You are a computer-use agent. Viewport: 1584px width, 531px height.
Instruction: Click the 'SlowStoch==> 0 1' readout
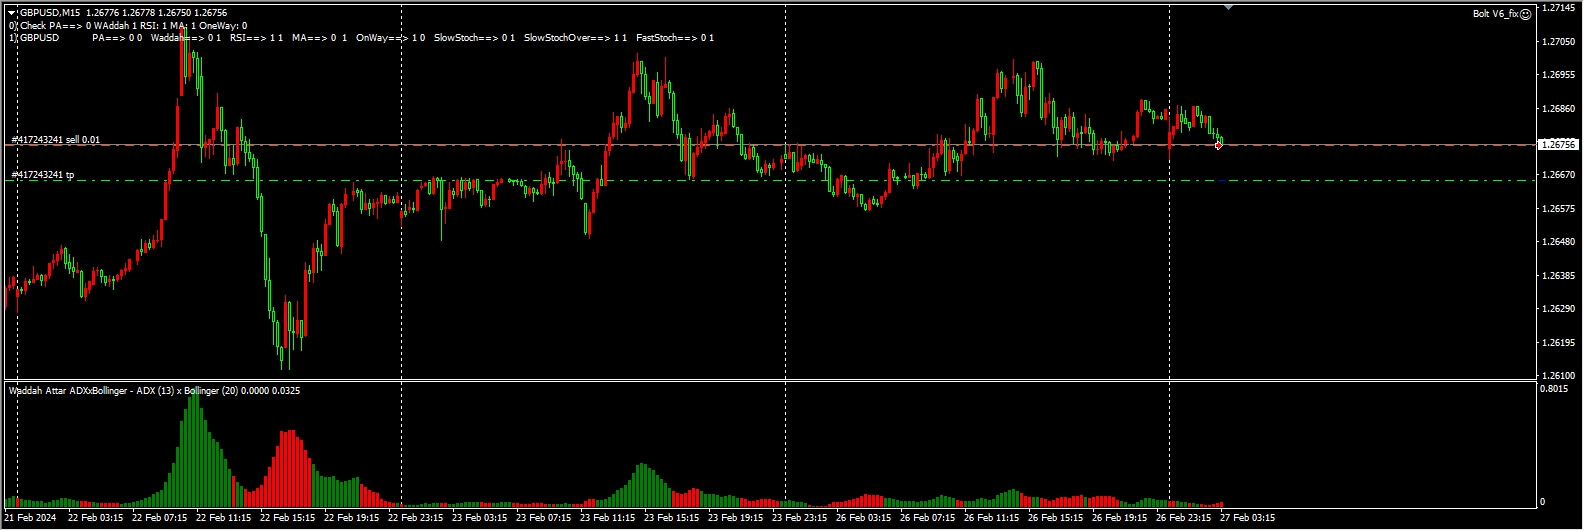(474, 38)
